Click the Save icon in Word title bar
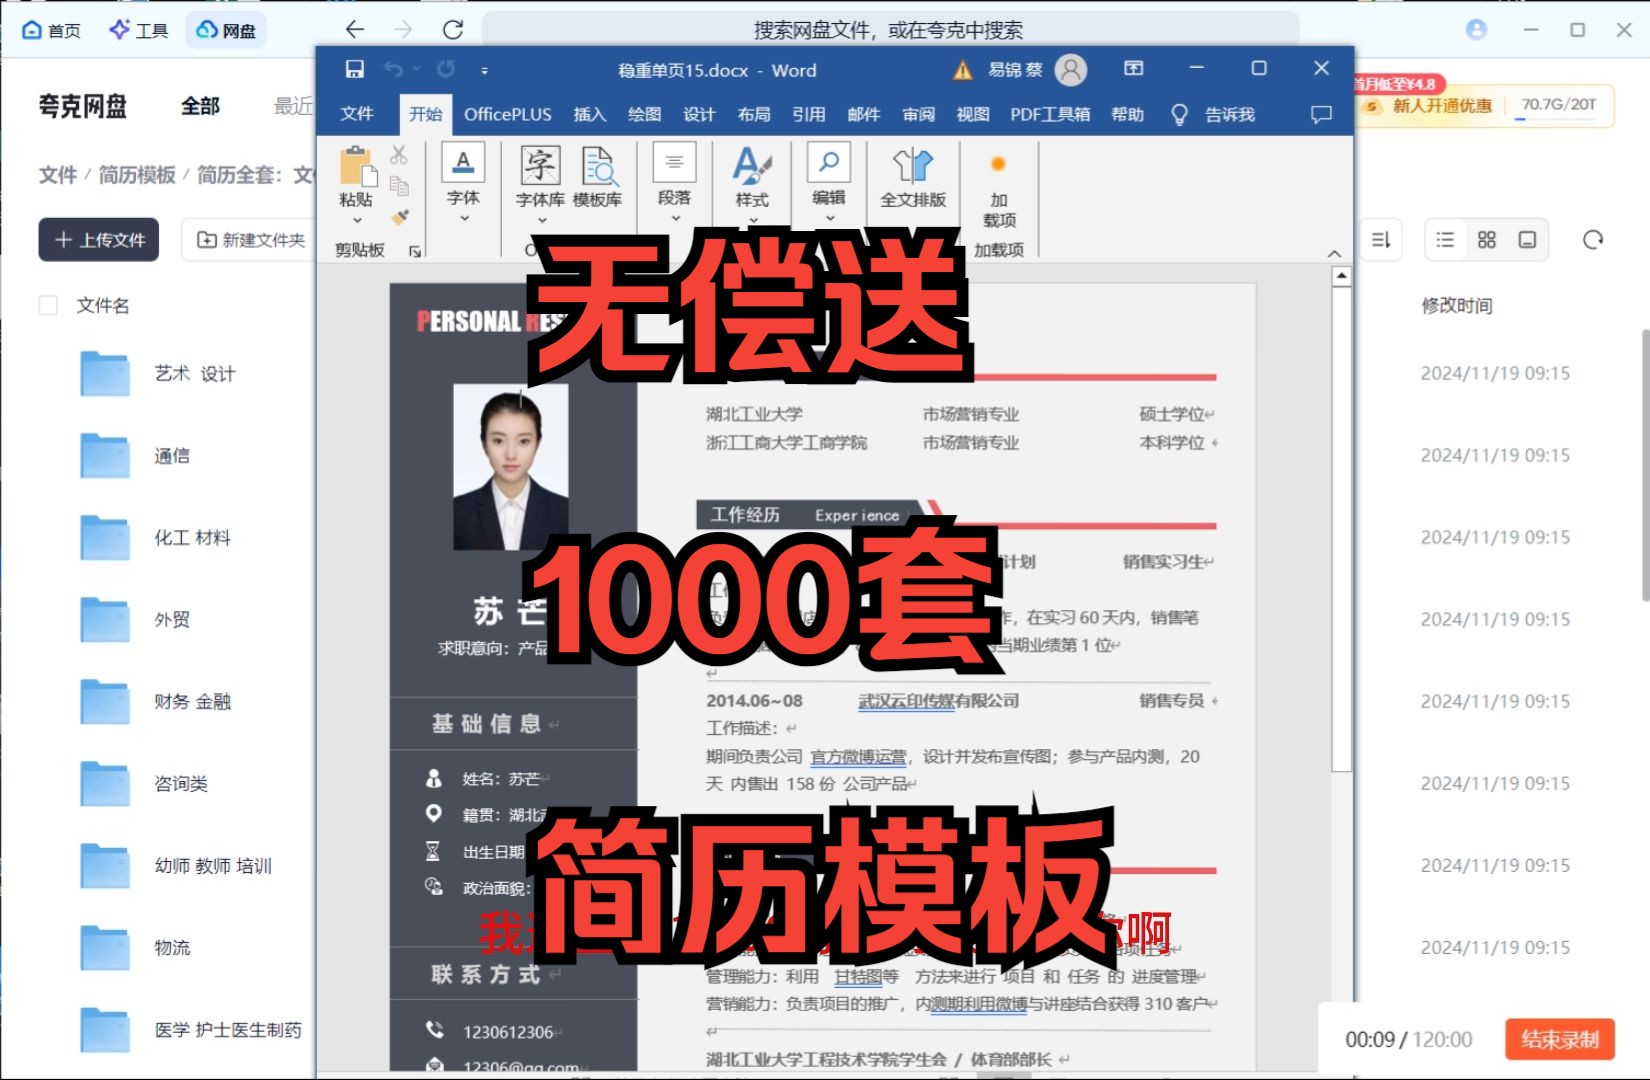The image size is (1650, 1080). [354, 69]
